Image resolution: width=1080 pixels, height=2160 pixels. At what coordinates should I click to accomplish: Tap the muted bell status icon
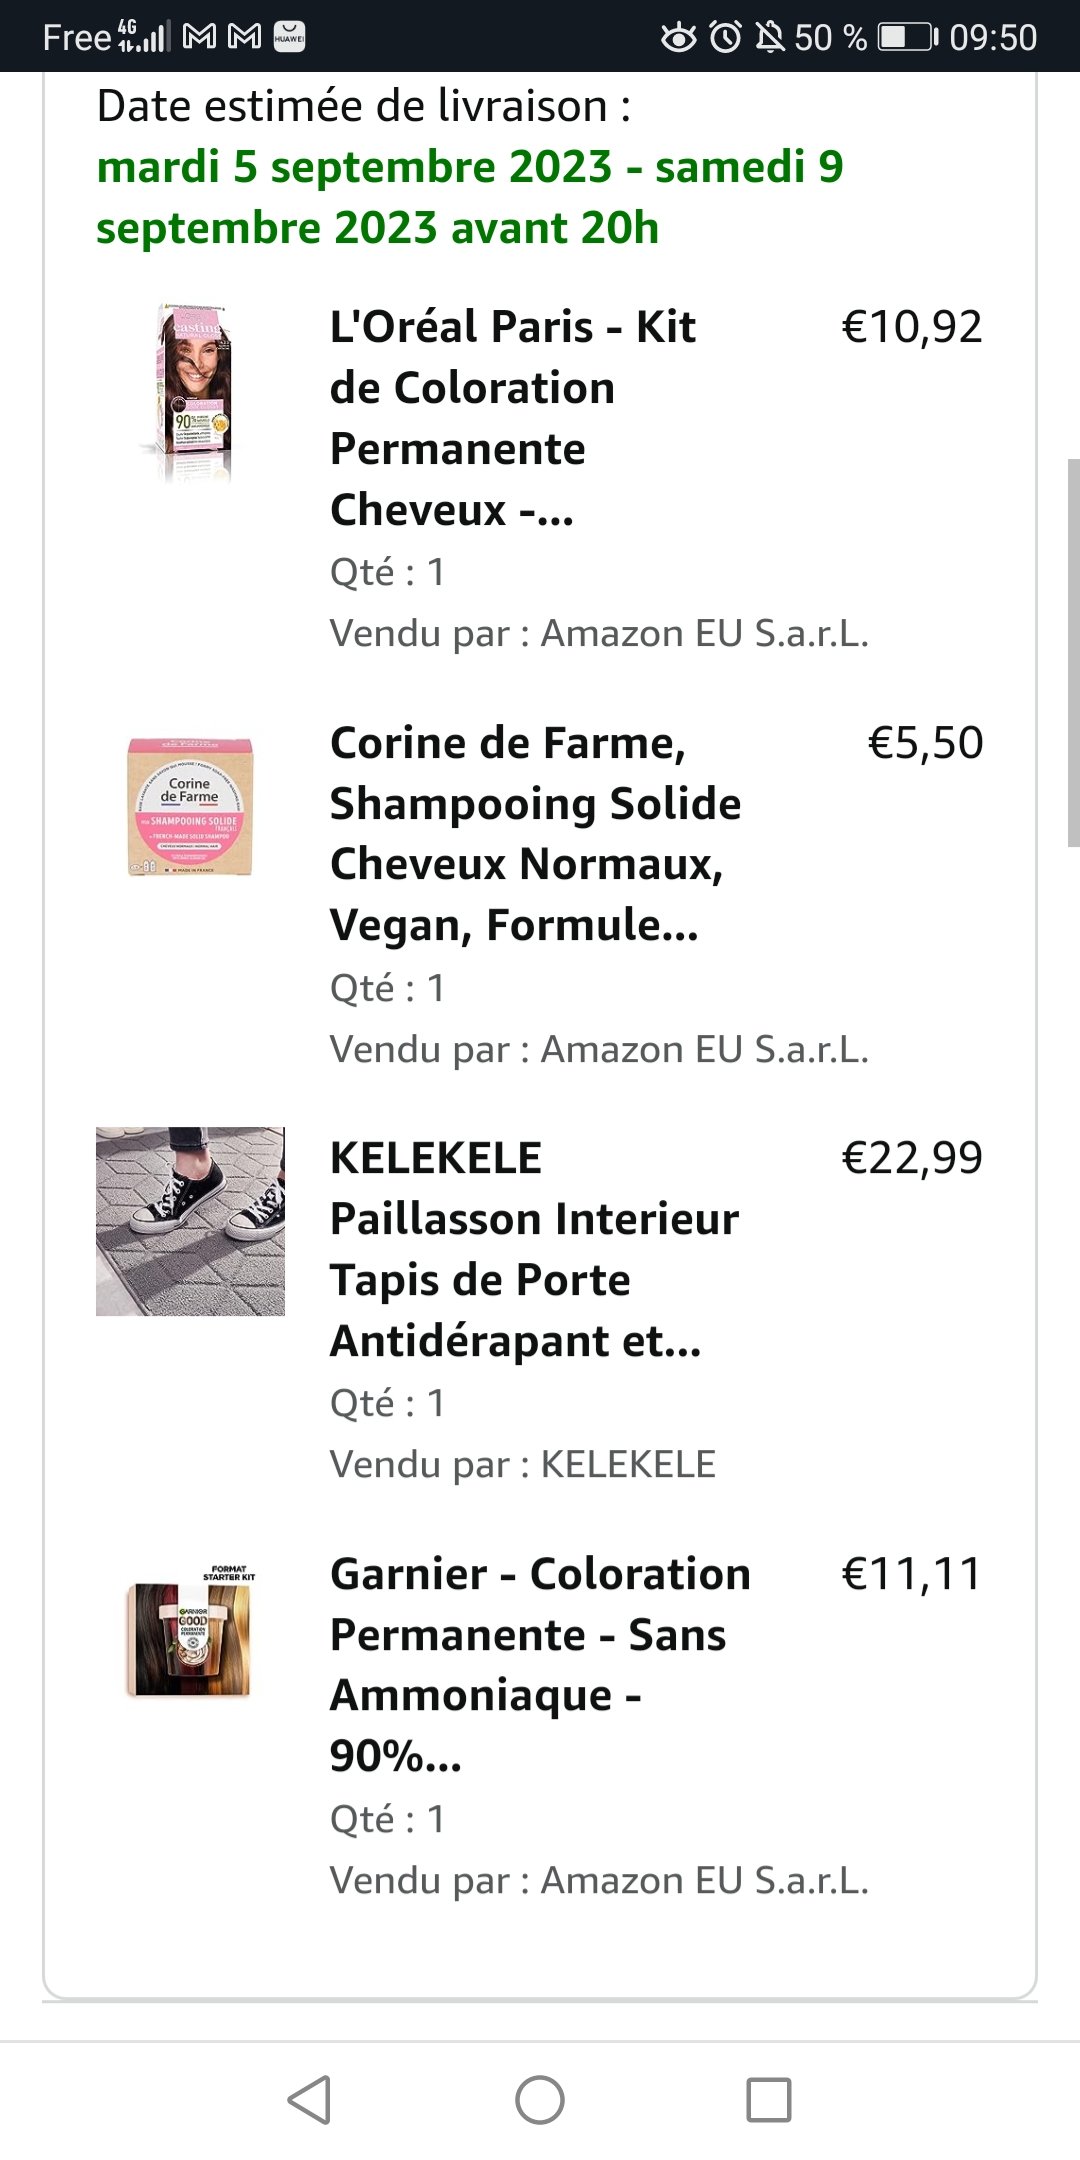(x=769, y=38)
